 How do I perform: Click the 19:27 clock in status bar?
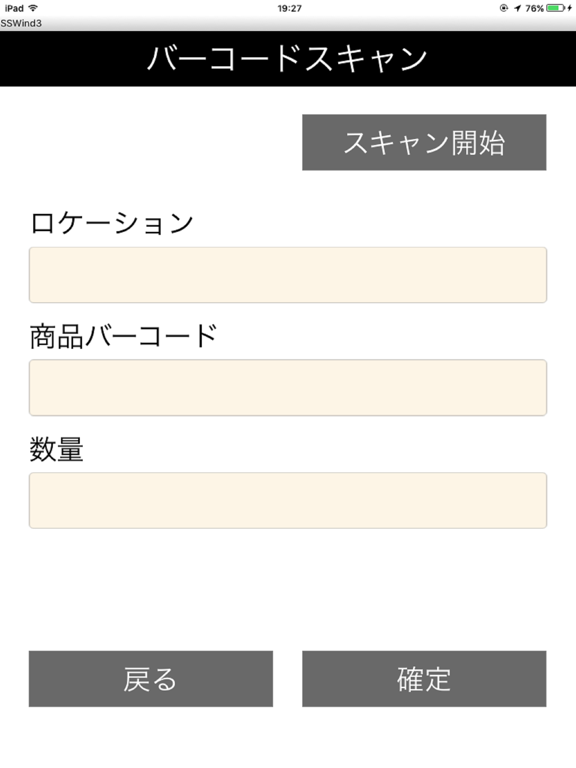289,8
